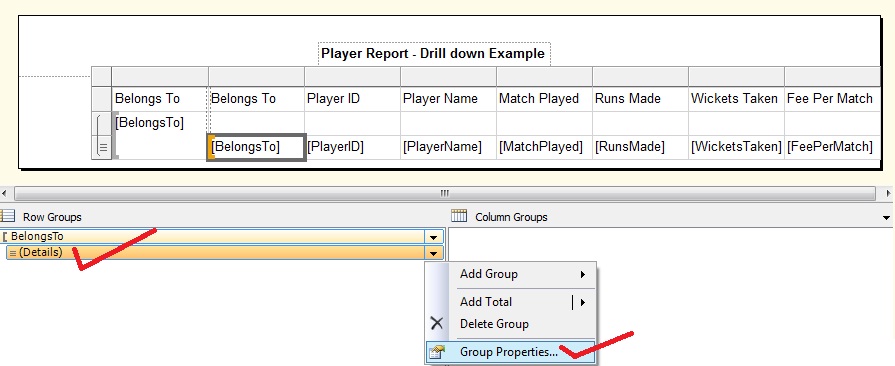Click the Column Groups panel label
Image resolution: width=895 pixels, height=366 pixels.
511,217
